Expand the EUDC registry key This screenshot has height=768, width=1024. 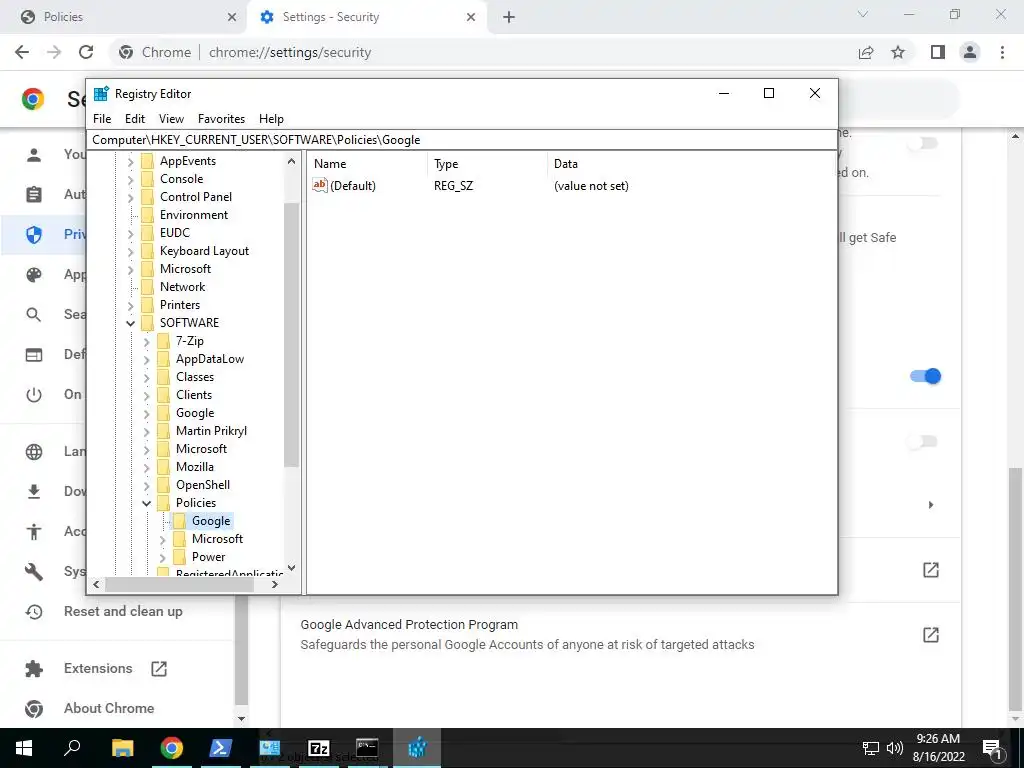[131, 233]
